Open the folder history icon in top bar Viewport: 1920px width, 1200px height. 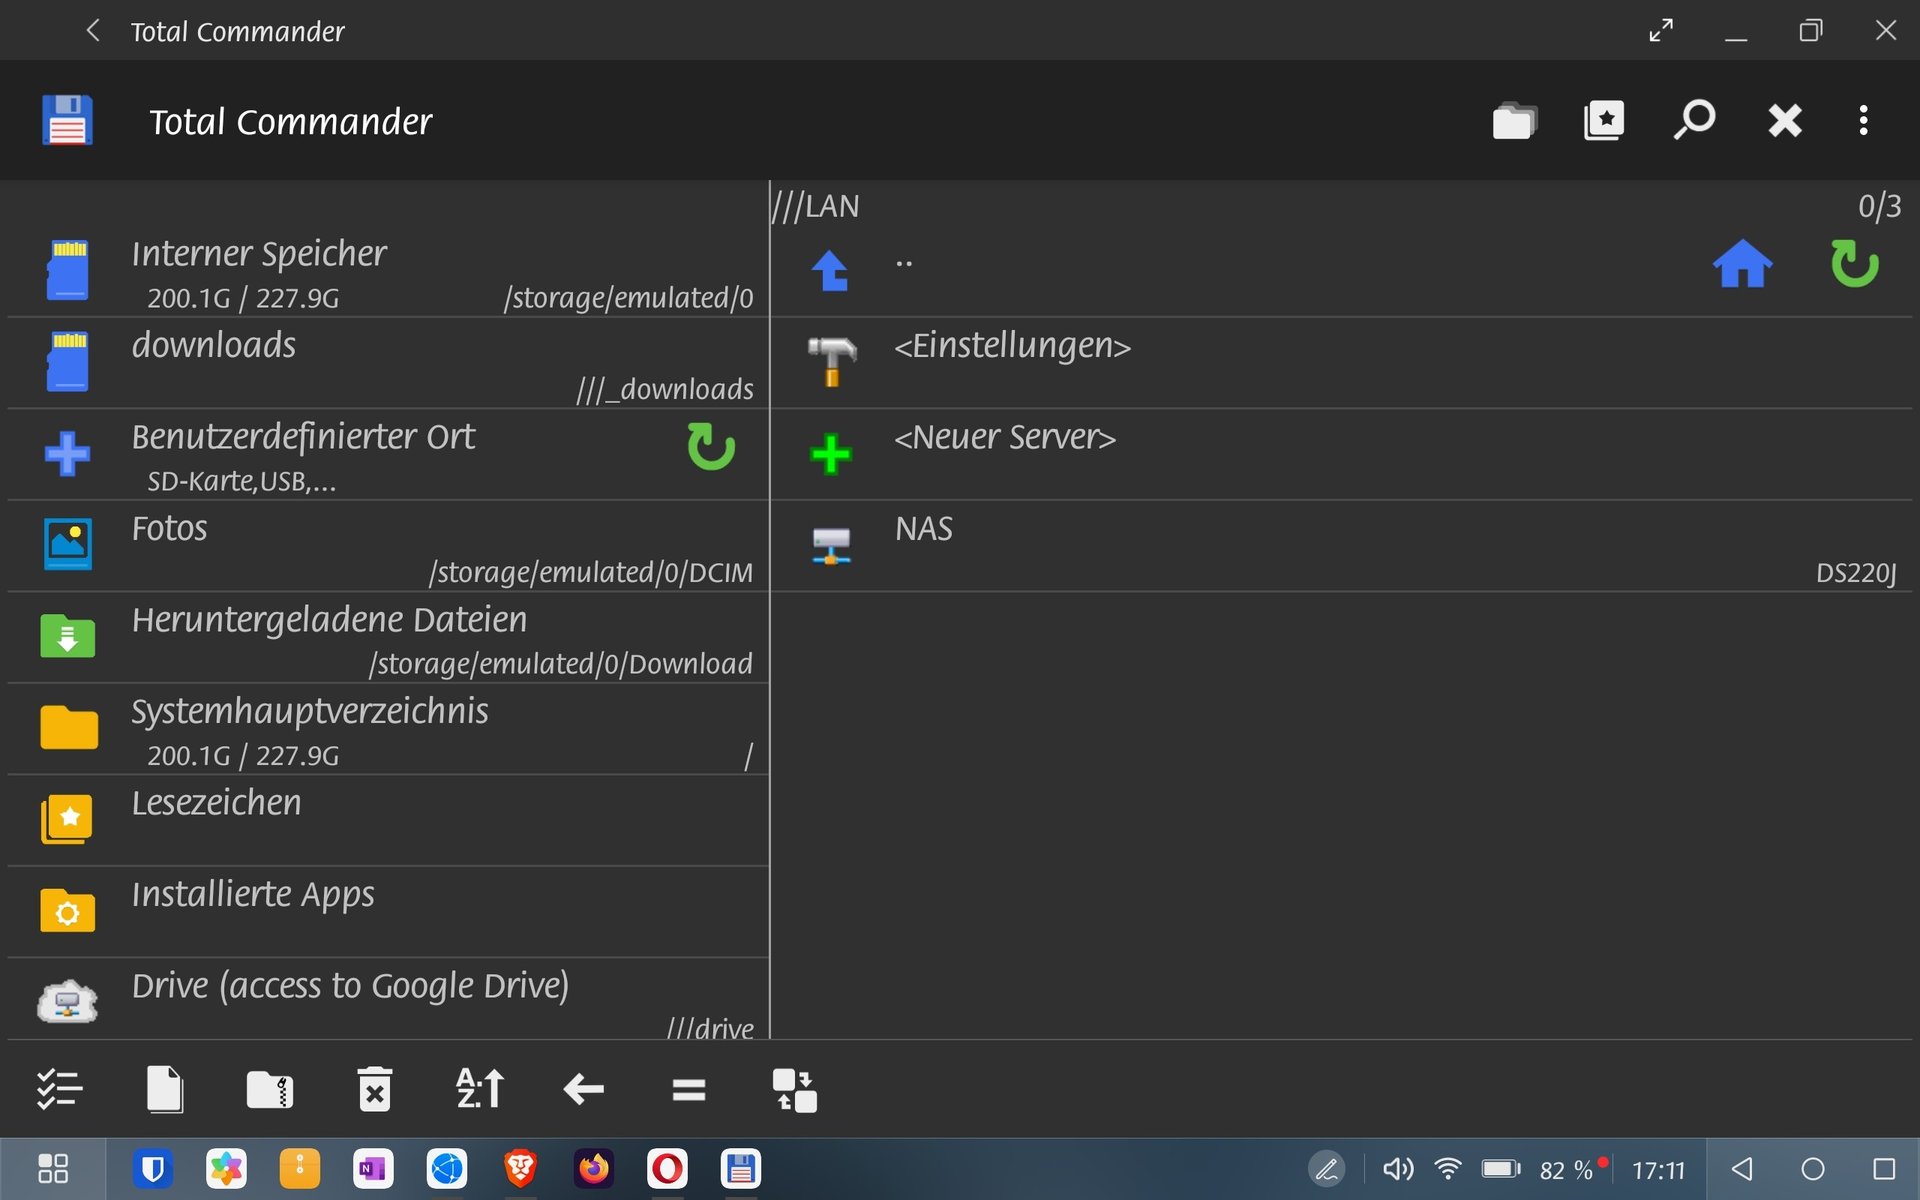1514,121
